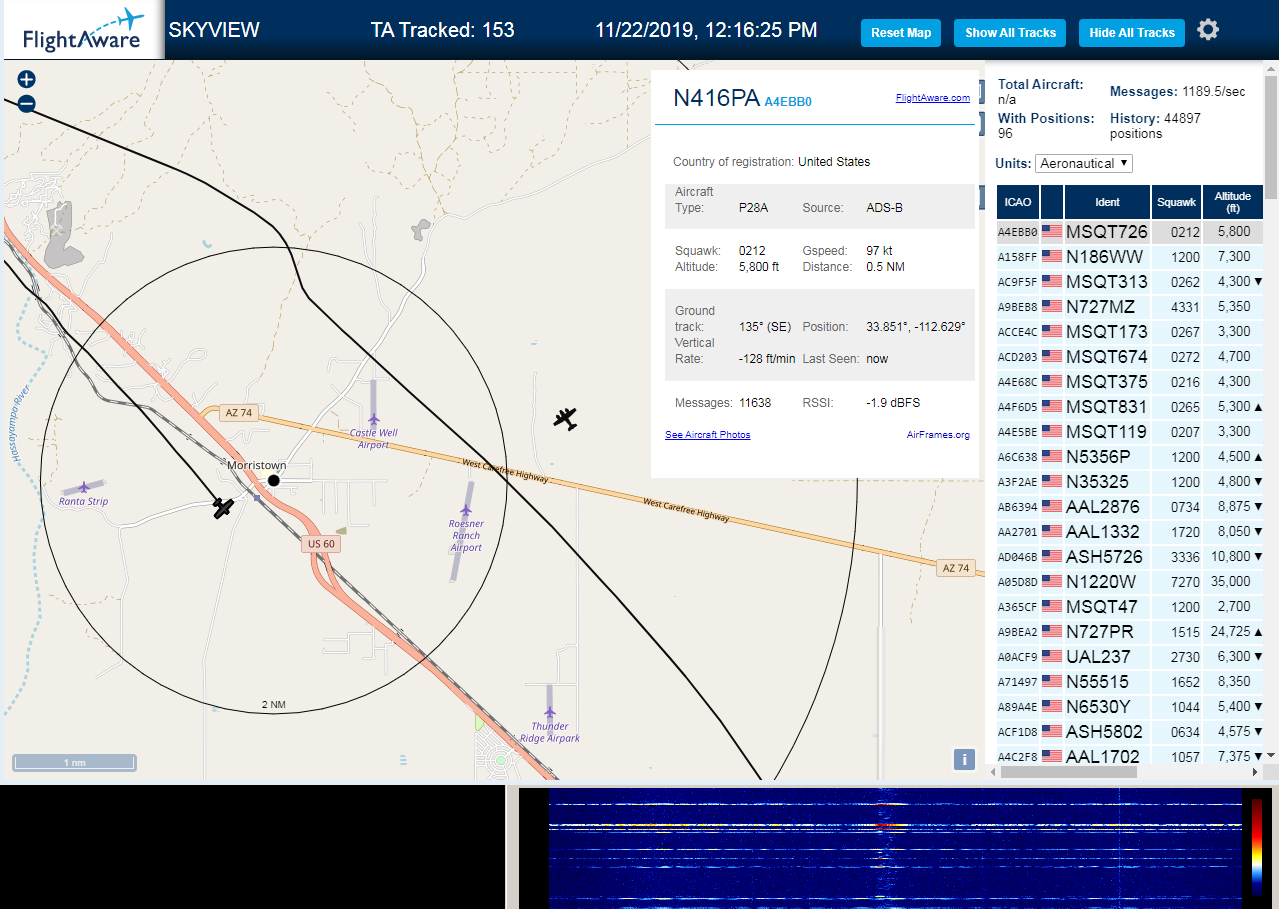Sort table by flag column header

coord(1052,202)
